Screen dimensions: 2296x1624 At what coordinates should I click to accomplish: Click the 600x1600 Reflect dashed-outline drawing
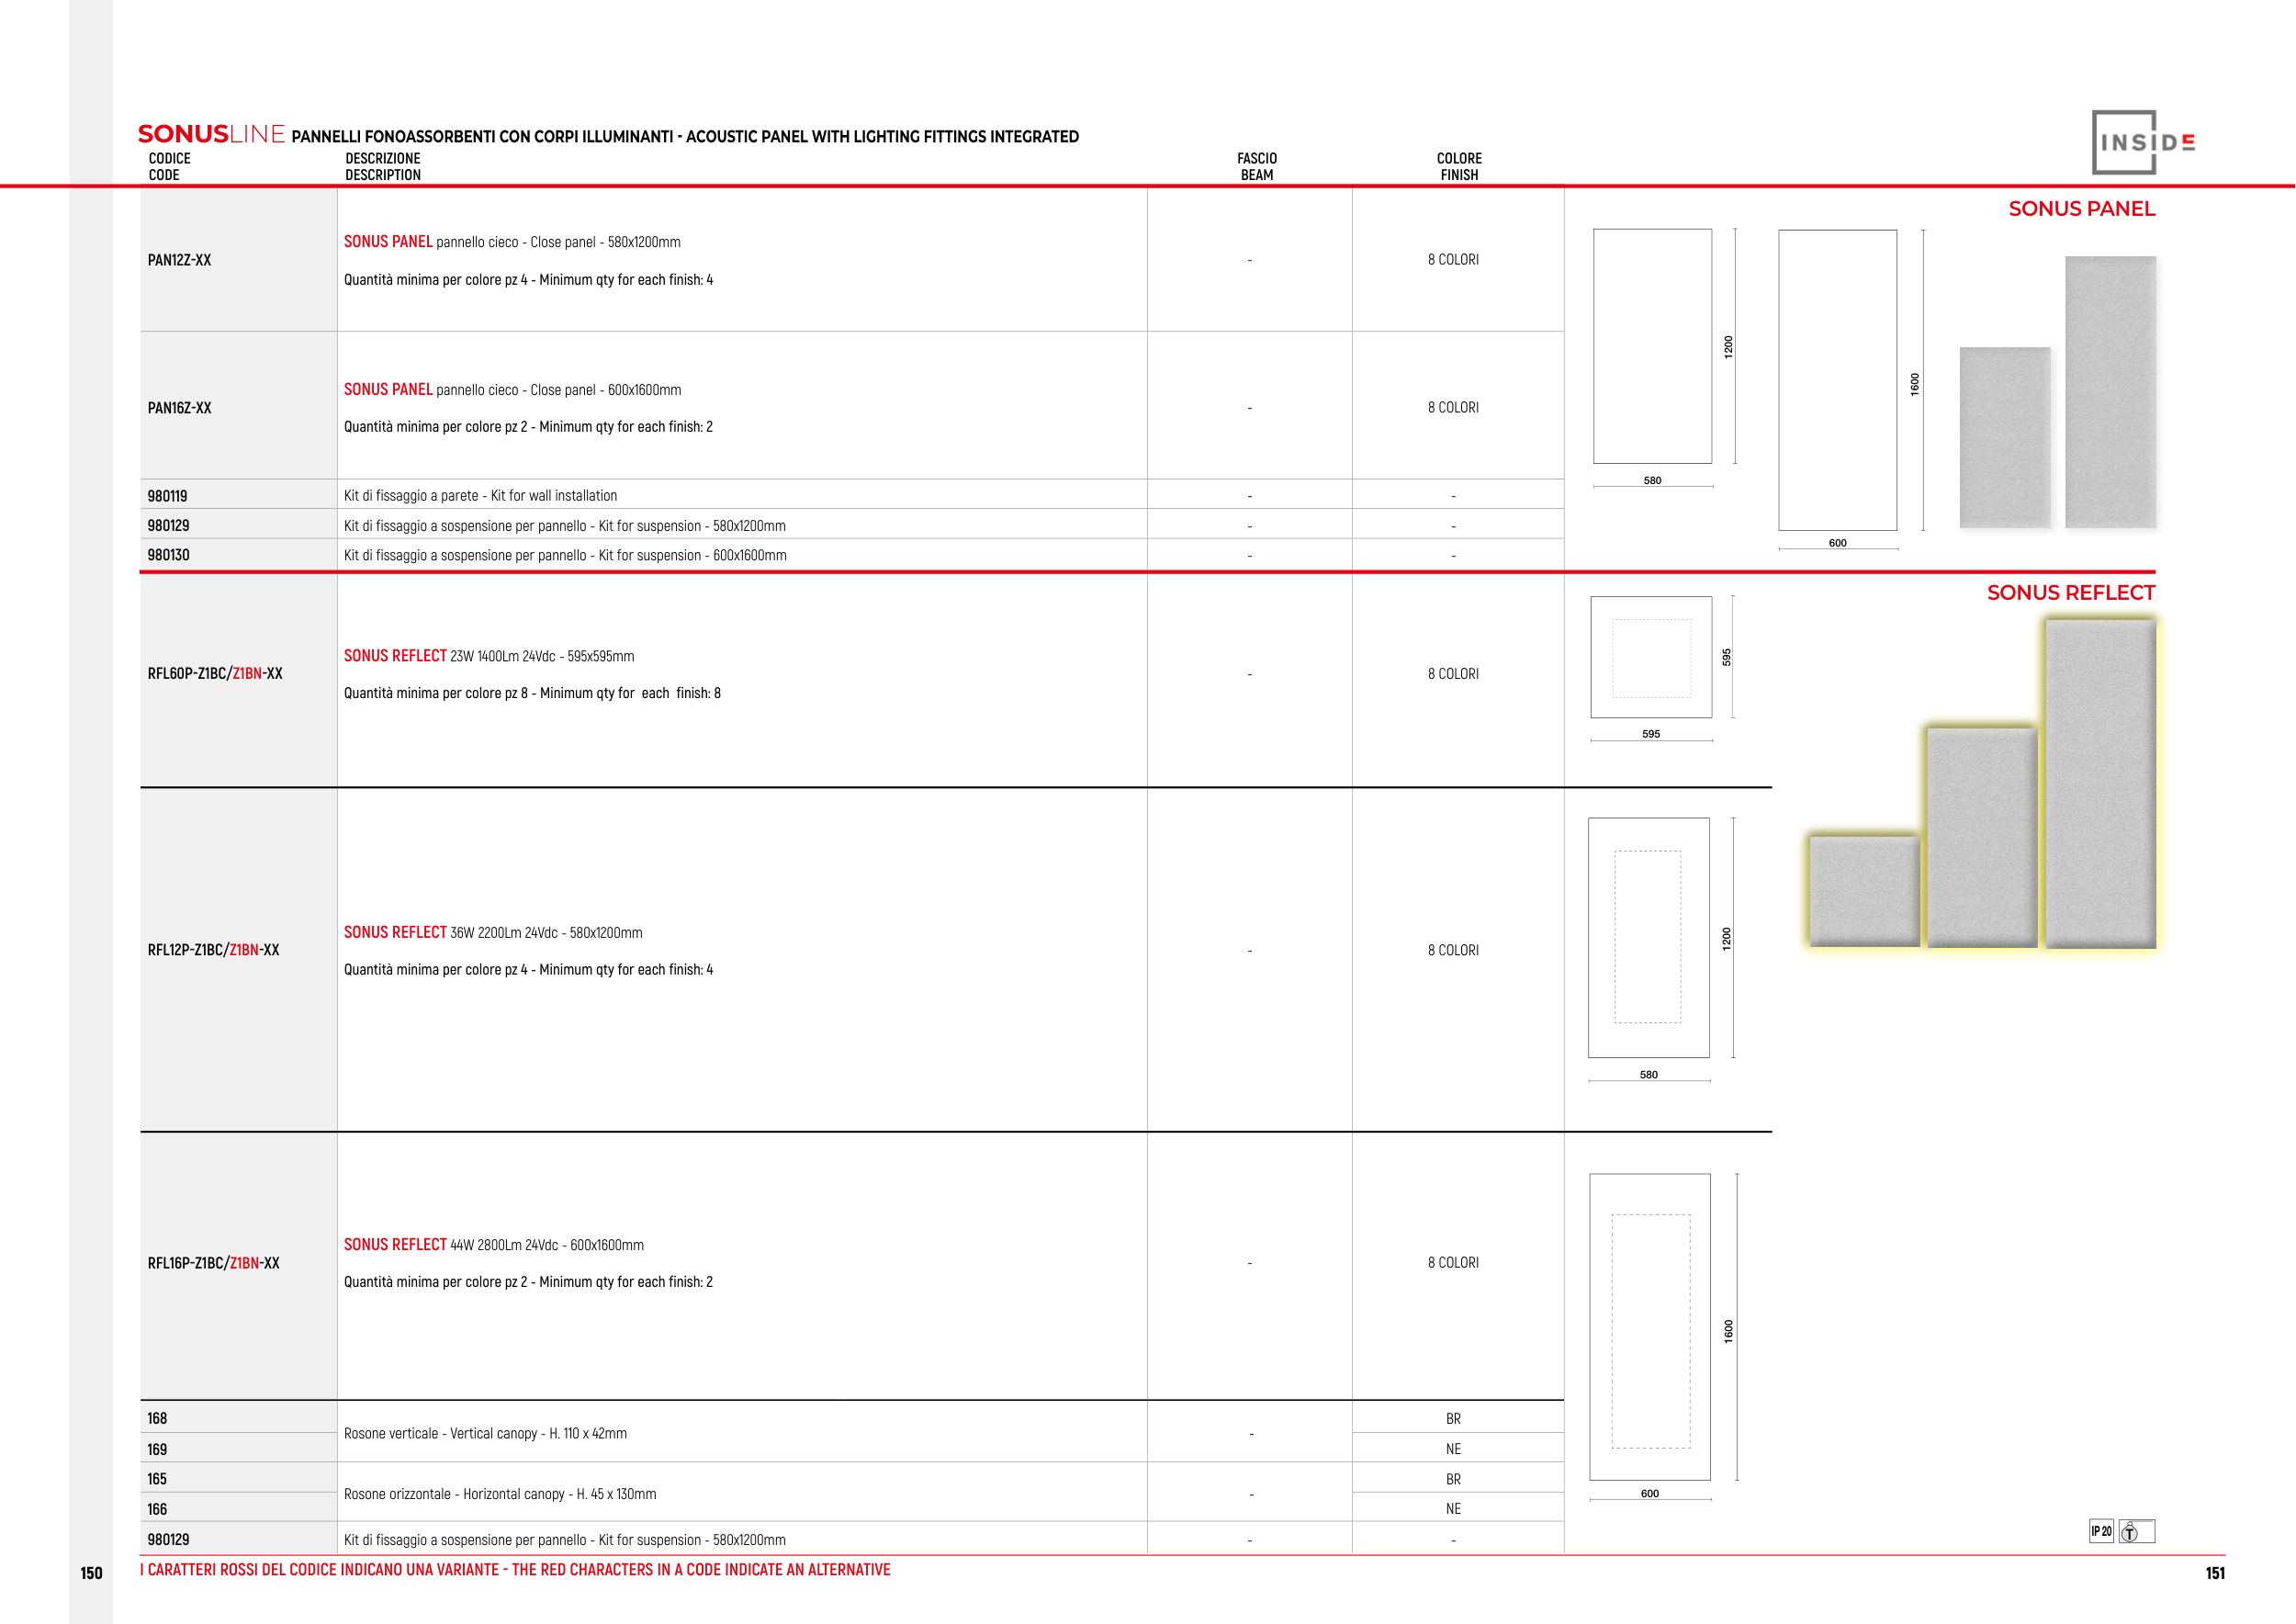pos(1650,1327)
